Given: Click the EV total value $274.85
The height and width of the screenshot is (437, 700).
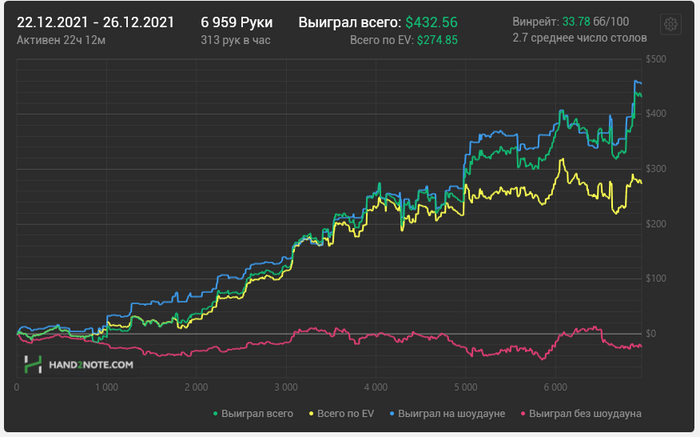Looking at the screenshot, I should coord(437,40).
